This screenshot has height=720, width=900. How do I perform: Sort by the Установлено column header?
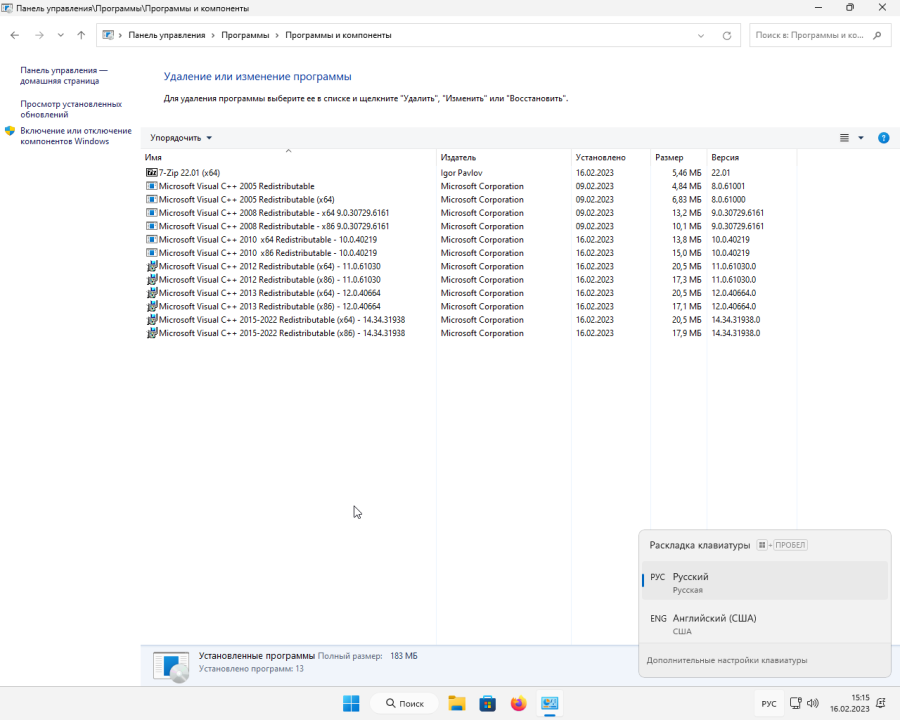(611, 157)
